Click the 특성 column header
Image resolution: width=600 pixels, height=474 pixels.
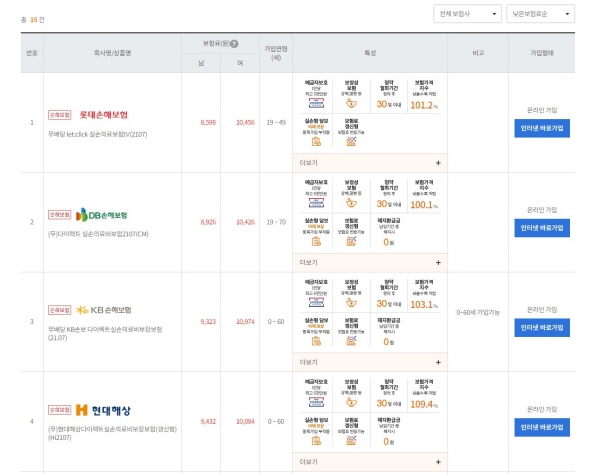[x=370, y=53]
